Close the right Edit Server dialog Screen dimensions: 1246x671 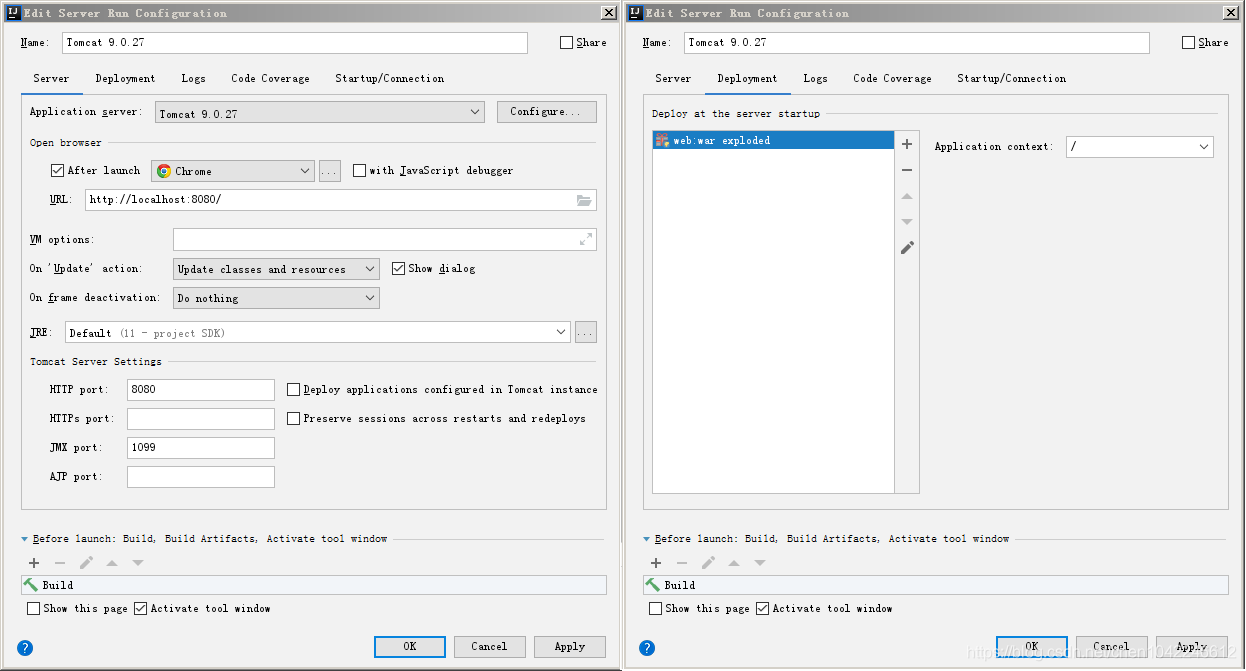click(1230, 13)
